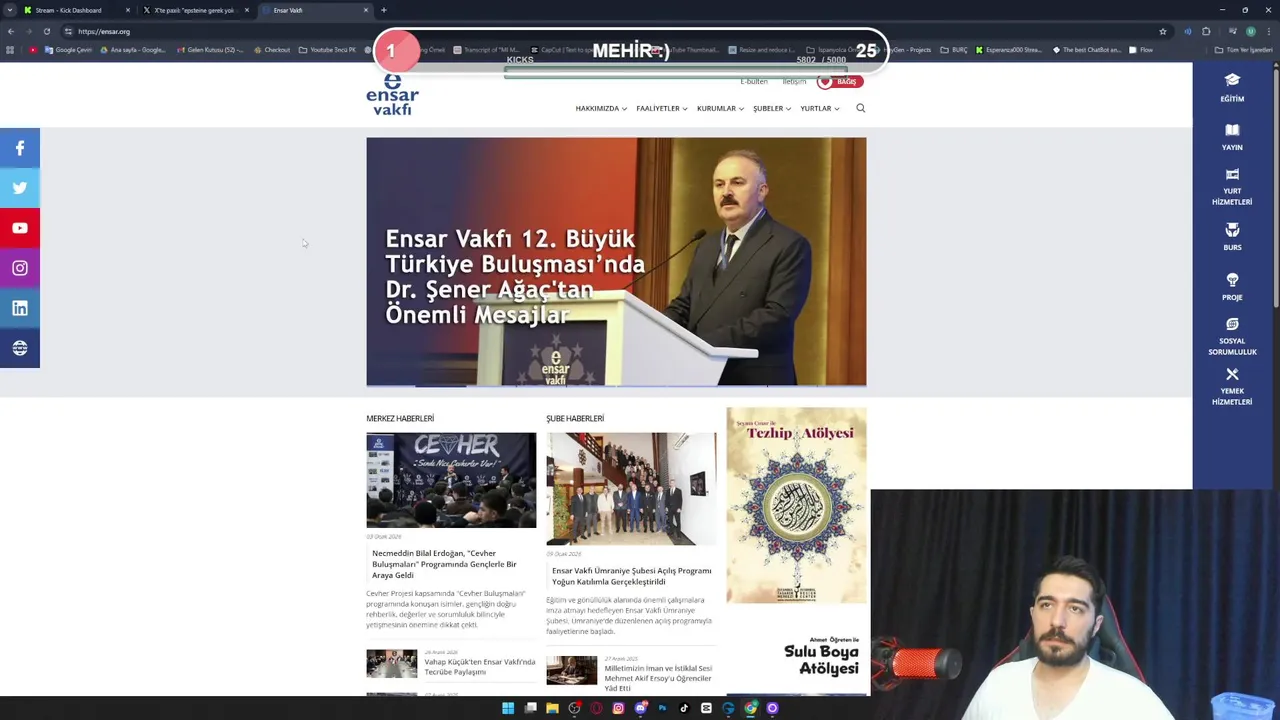This screenshot has width=1280, height=720.
Task: Open the Checkout bookmark
Action: [272, 49]
